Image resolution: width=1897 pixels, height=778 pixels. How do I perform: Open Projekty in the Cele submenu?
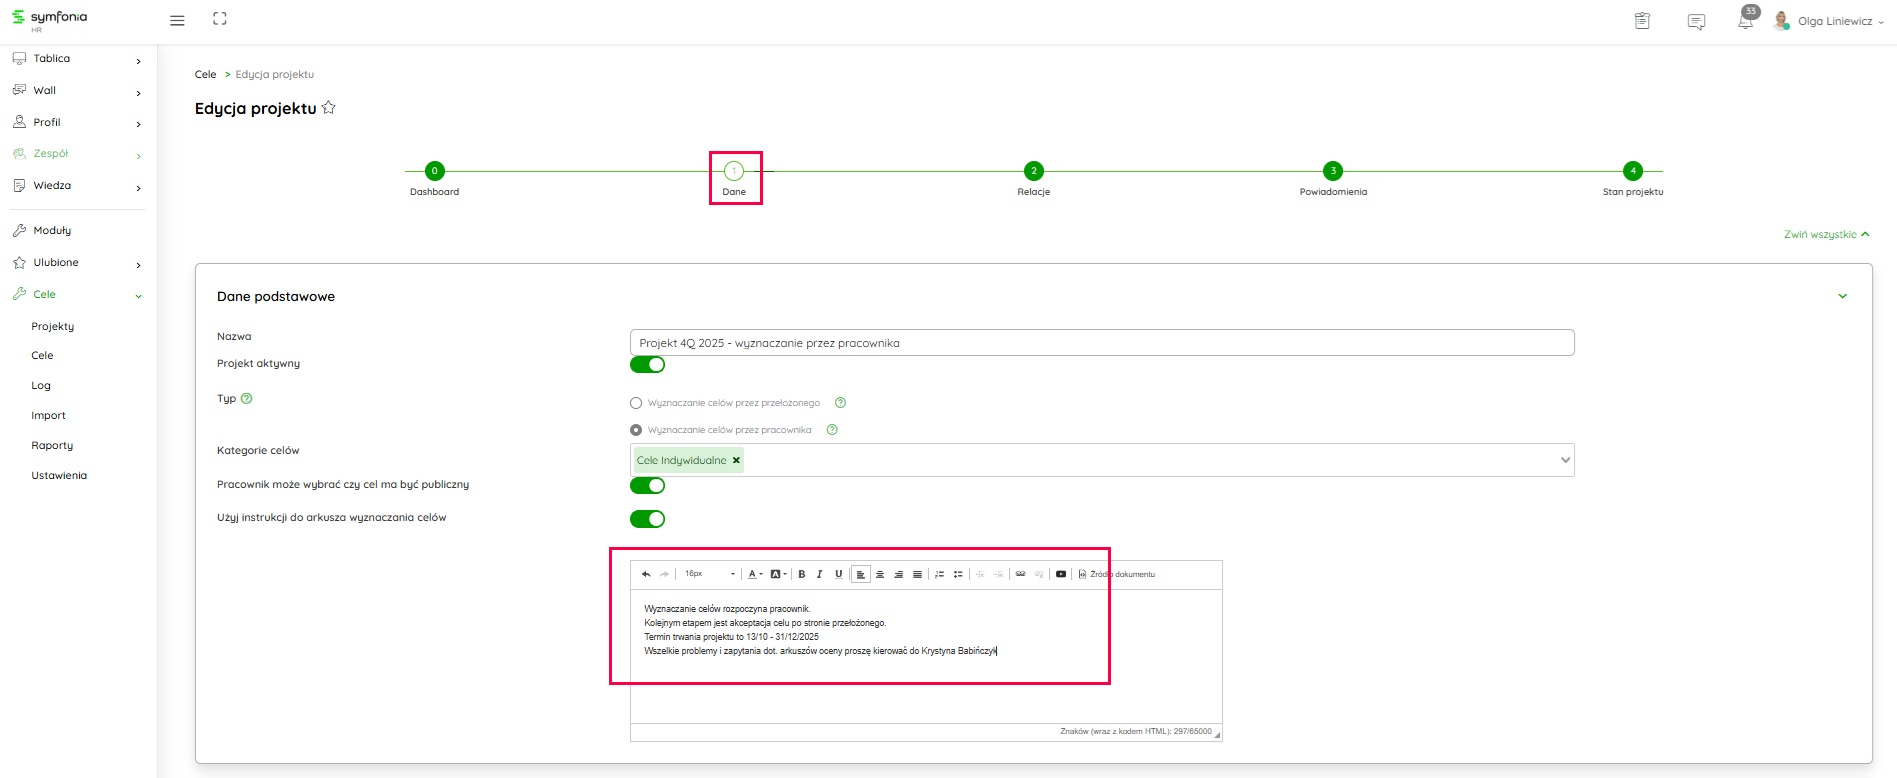click(53, 326)
